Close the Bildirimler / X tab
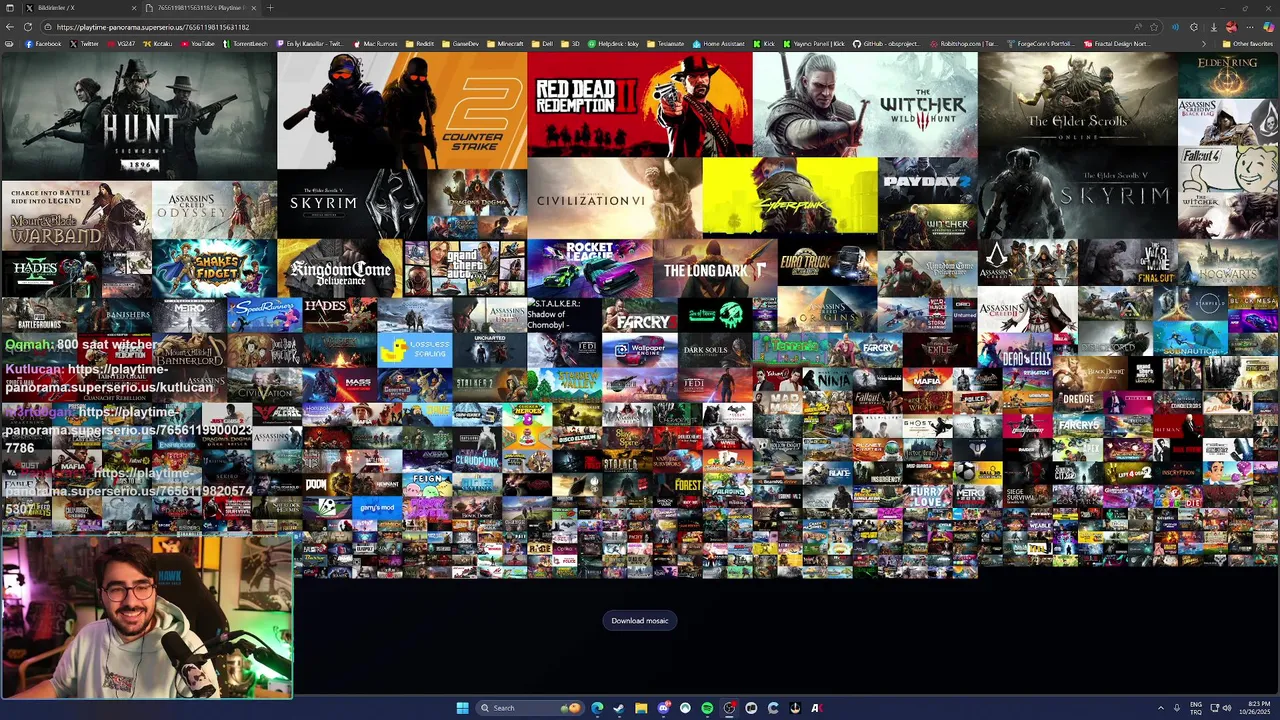 [x=134, y=8]
